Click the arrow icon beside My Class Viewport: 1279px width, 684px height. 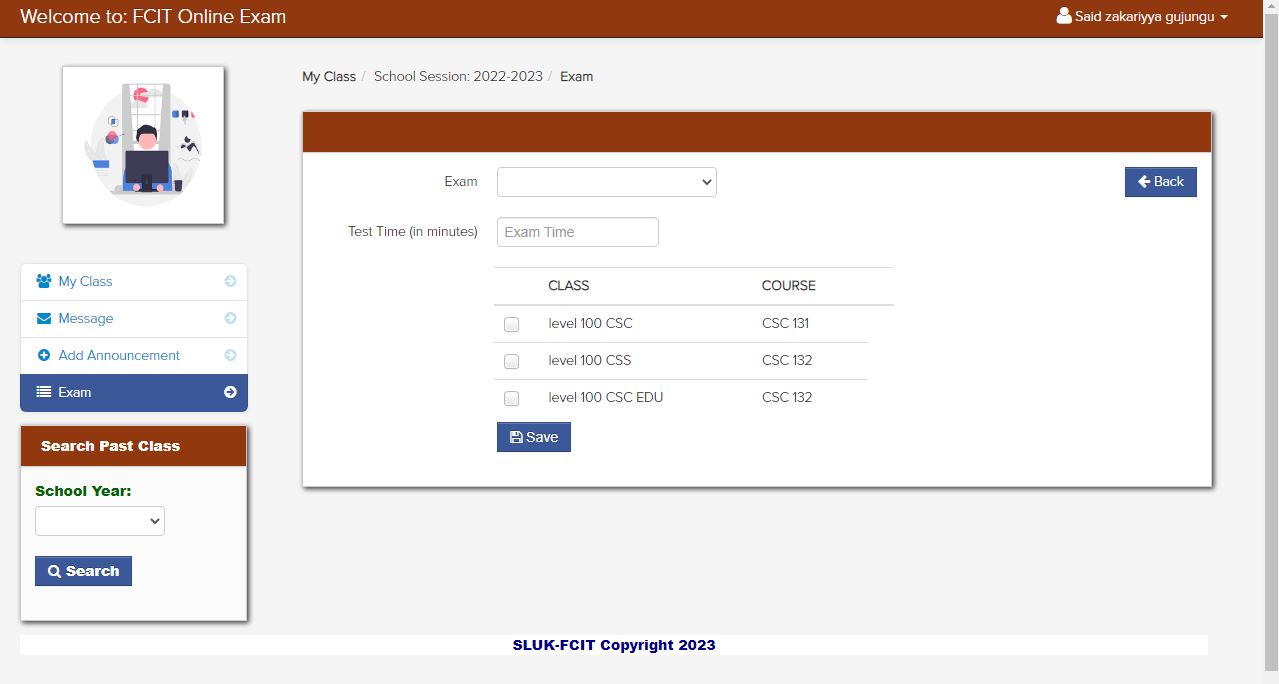[230, 281]
